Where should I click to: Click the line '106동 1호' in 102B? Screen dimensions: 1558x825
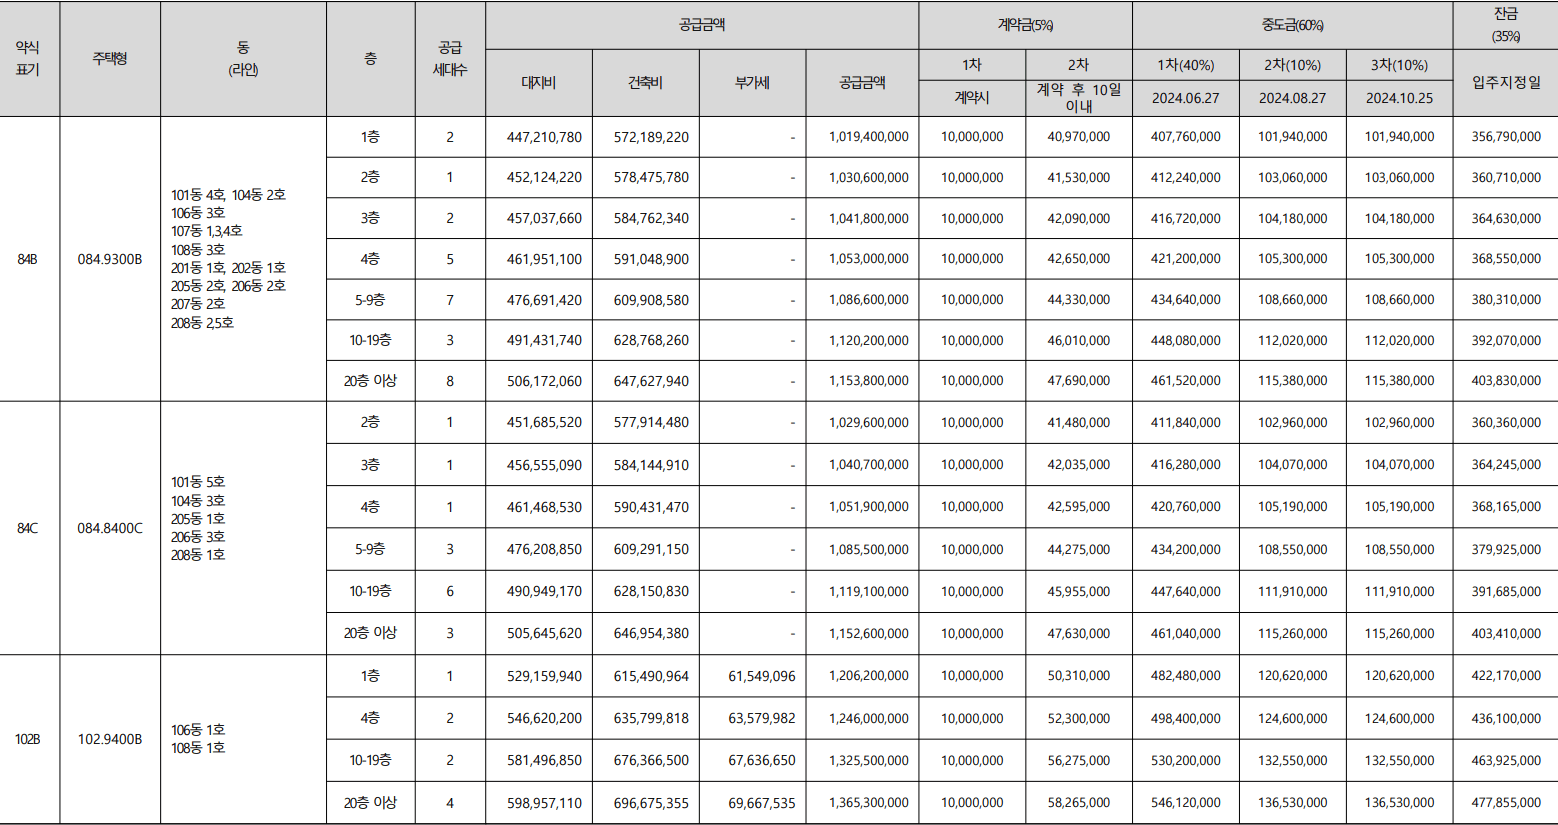[198, 730]
